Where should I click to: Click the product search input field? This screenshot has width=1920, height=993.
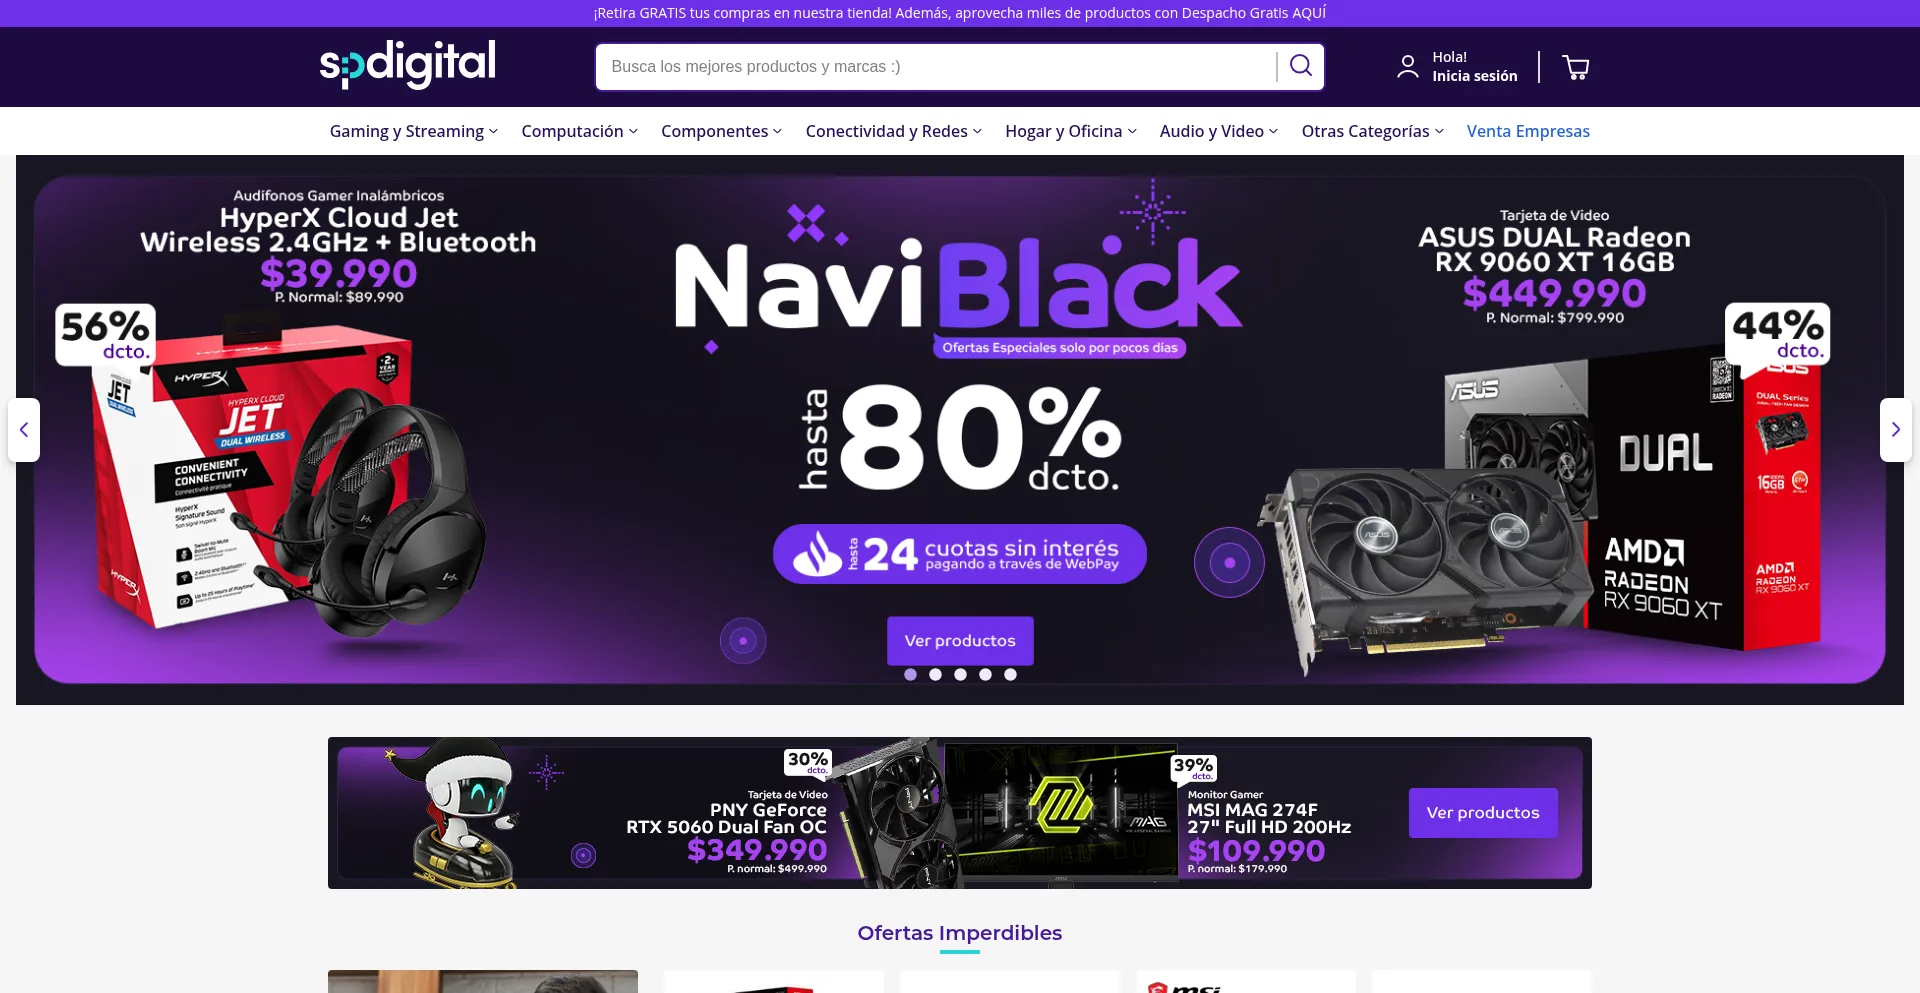(x=936, y=67)
